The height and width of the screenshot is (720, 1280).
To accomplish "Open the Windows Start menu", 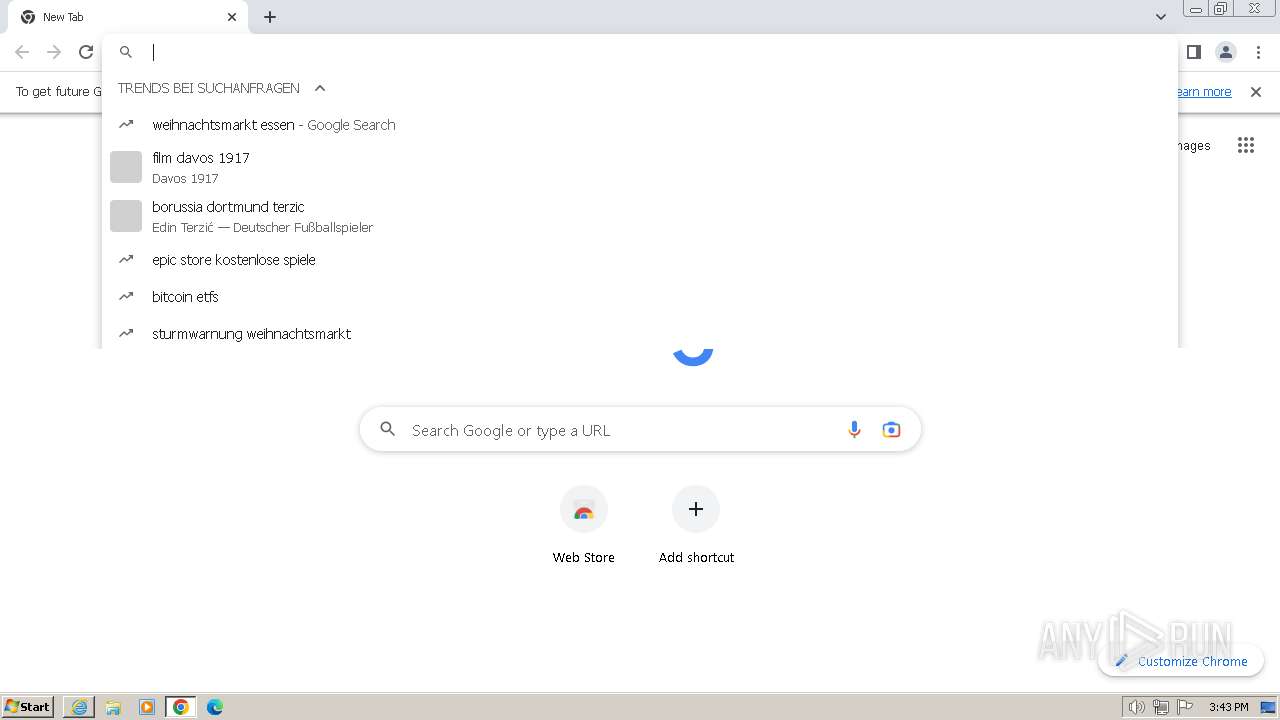I will 28,707.
